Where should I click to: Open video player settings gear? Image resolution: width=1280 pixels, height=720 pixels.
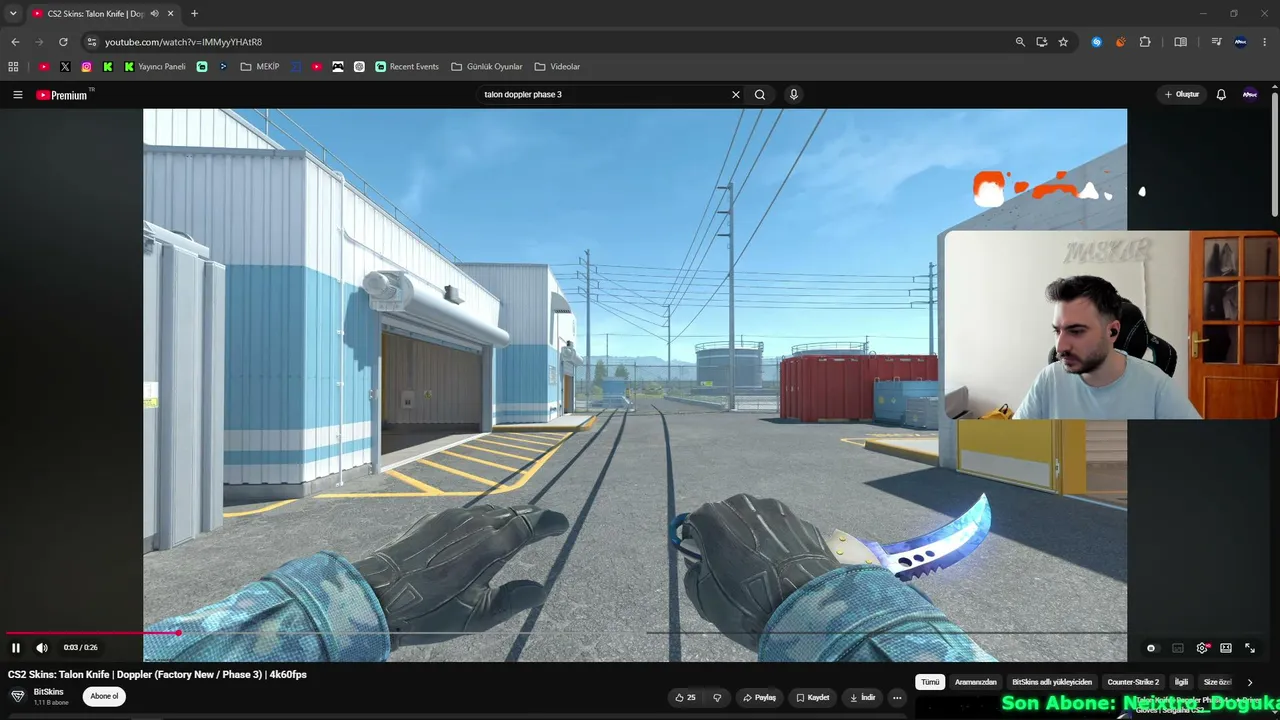click(x=1202, y=648)
